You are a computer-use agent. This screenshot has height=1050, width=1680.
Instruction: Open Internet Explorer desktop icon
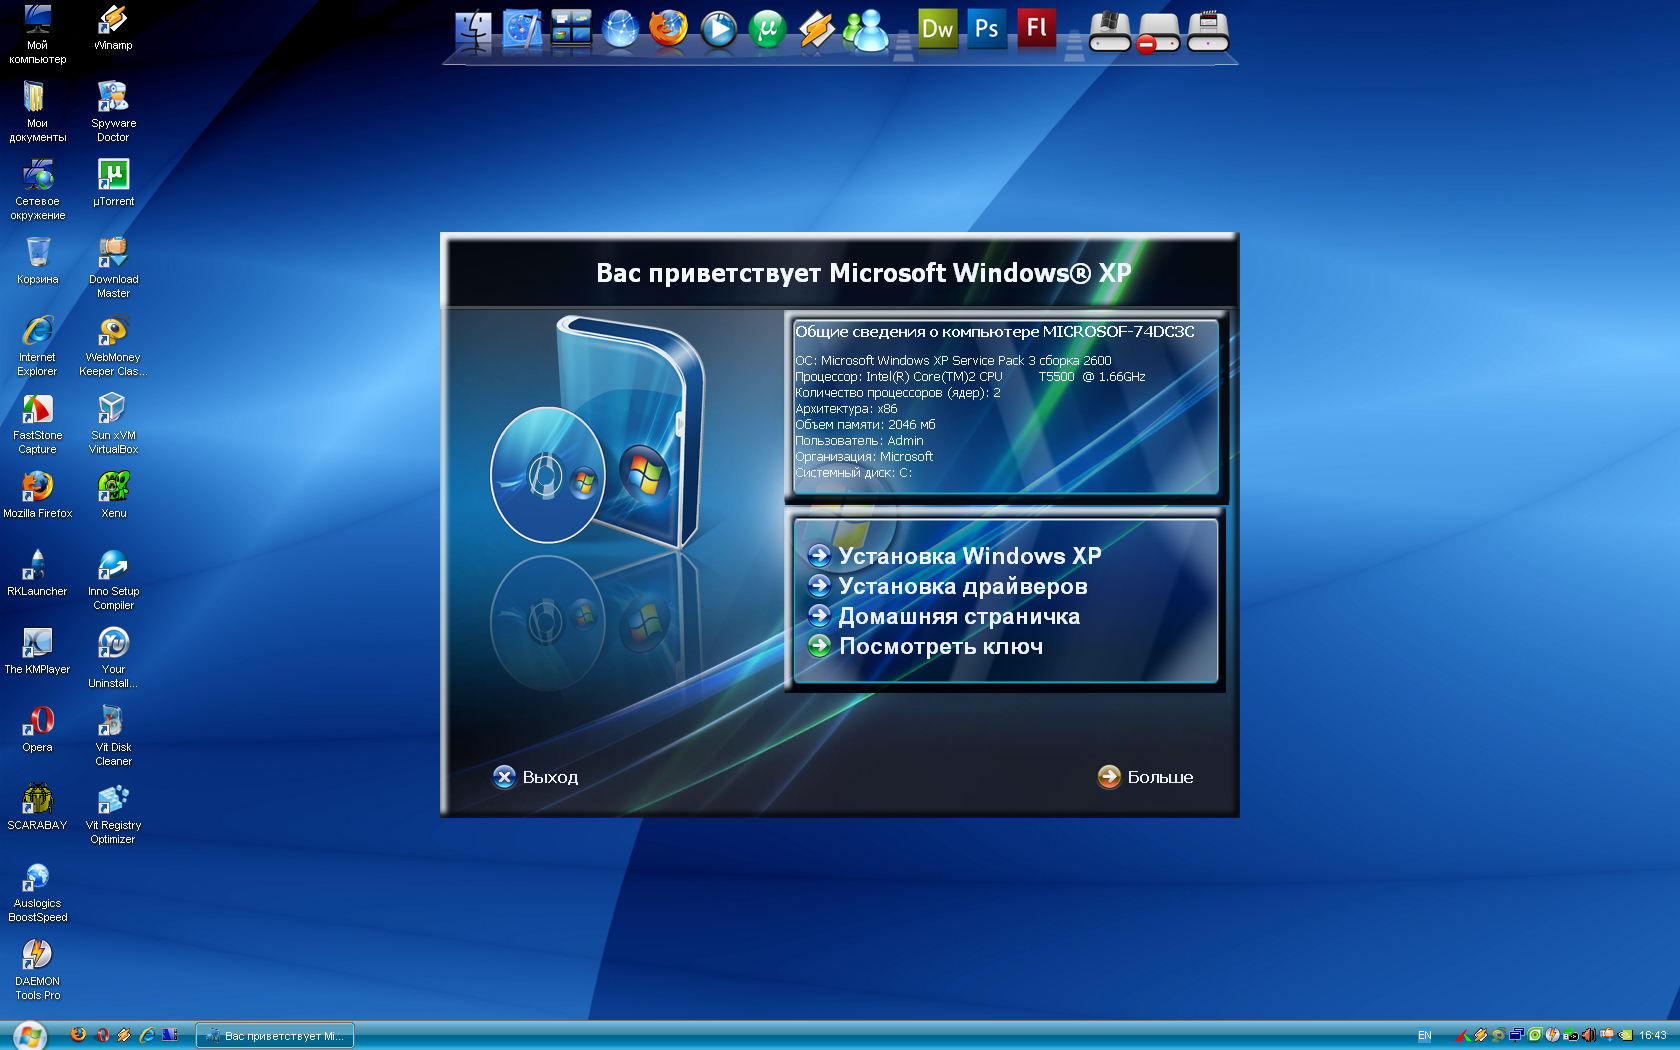tap(37, 345)
